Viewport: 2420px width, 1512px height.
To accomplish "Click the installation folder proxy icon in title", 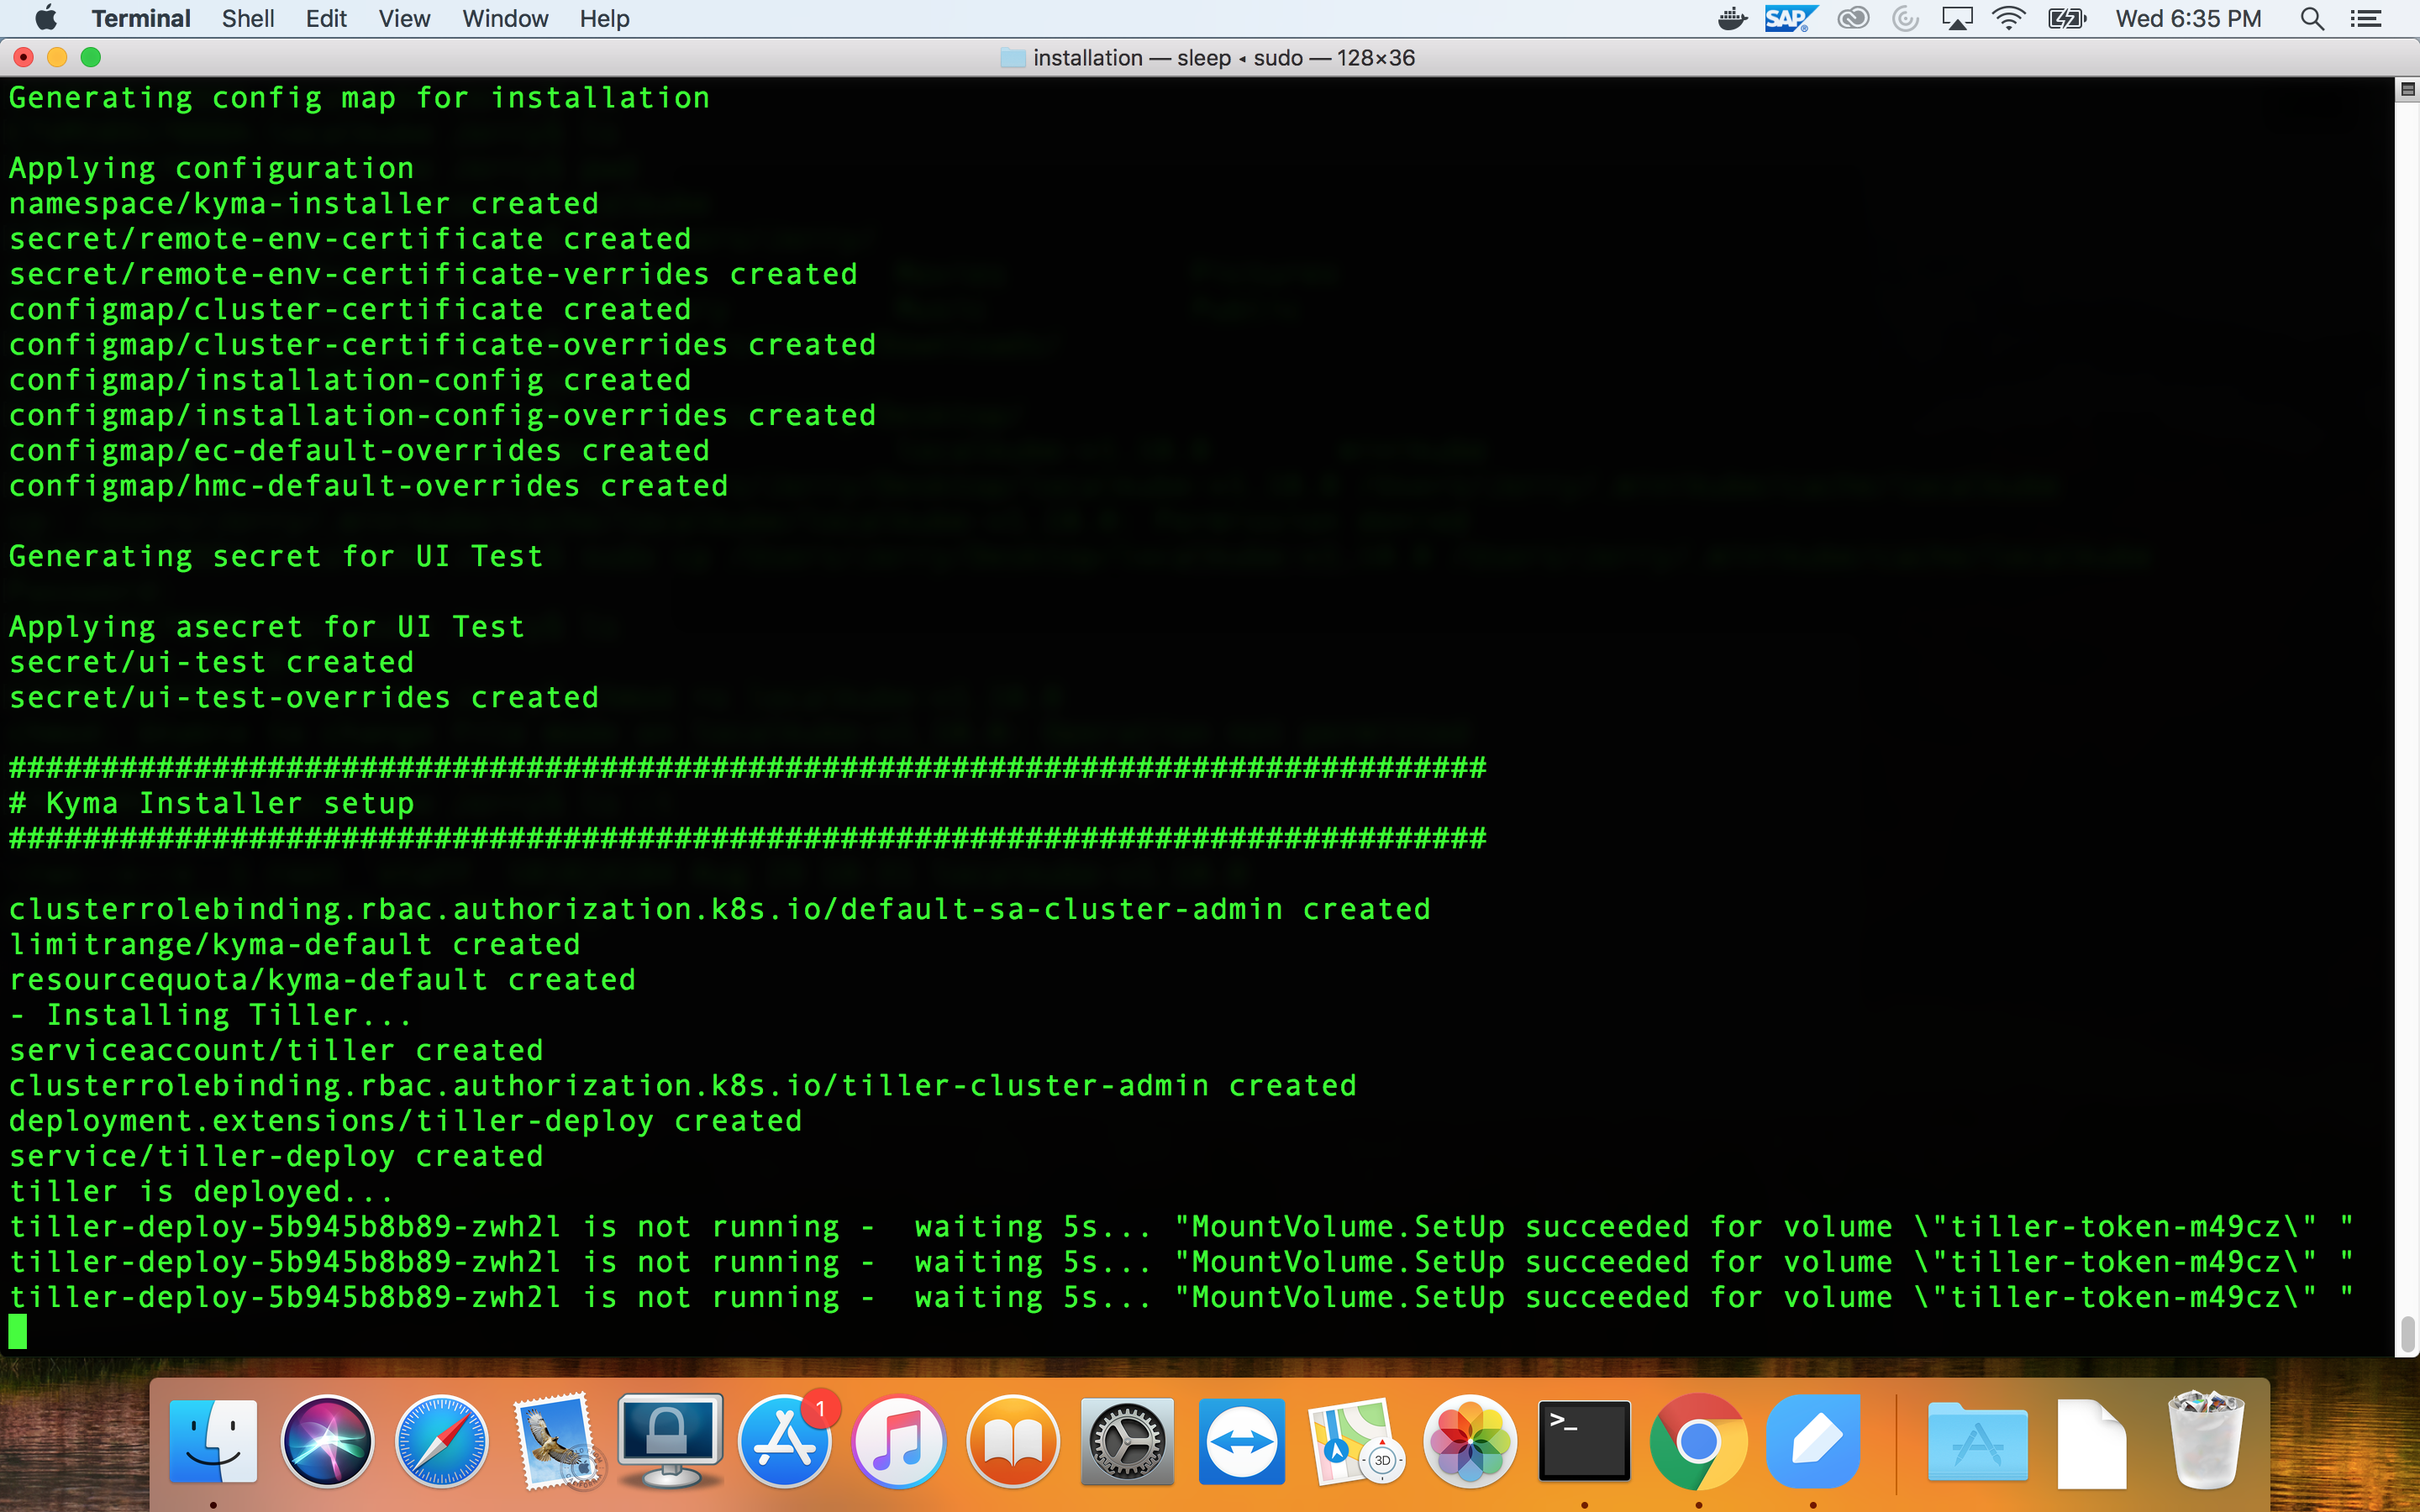I will (1013, 58).
